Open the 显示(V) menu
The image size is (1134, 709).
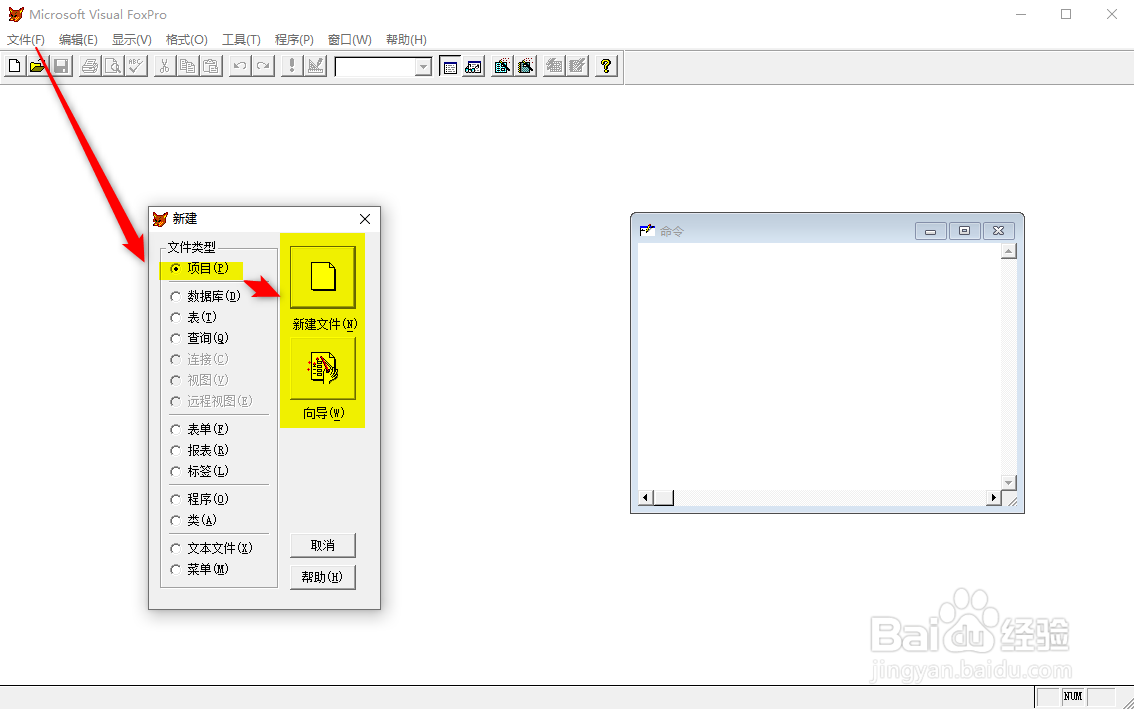point(132,40)
